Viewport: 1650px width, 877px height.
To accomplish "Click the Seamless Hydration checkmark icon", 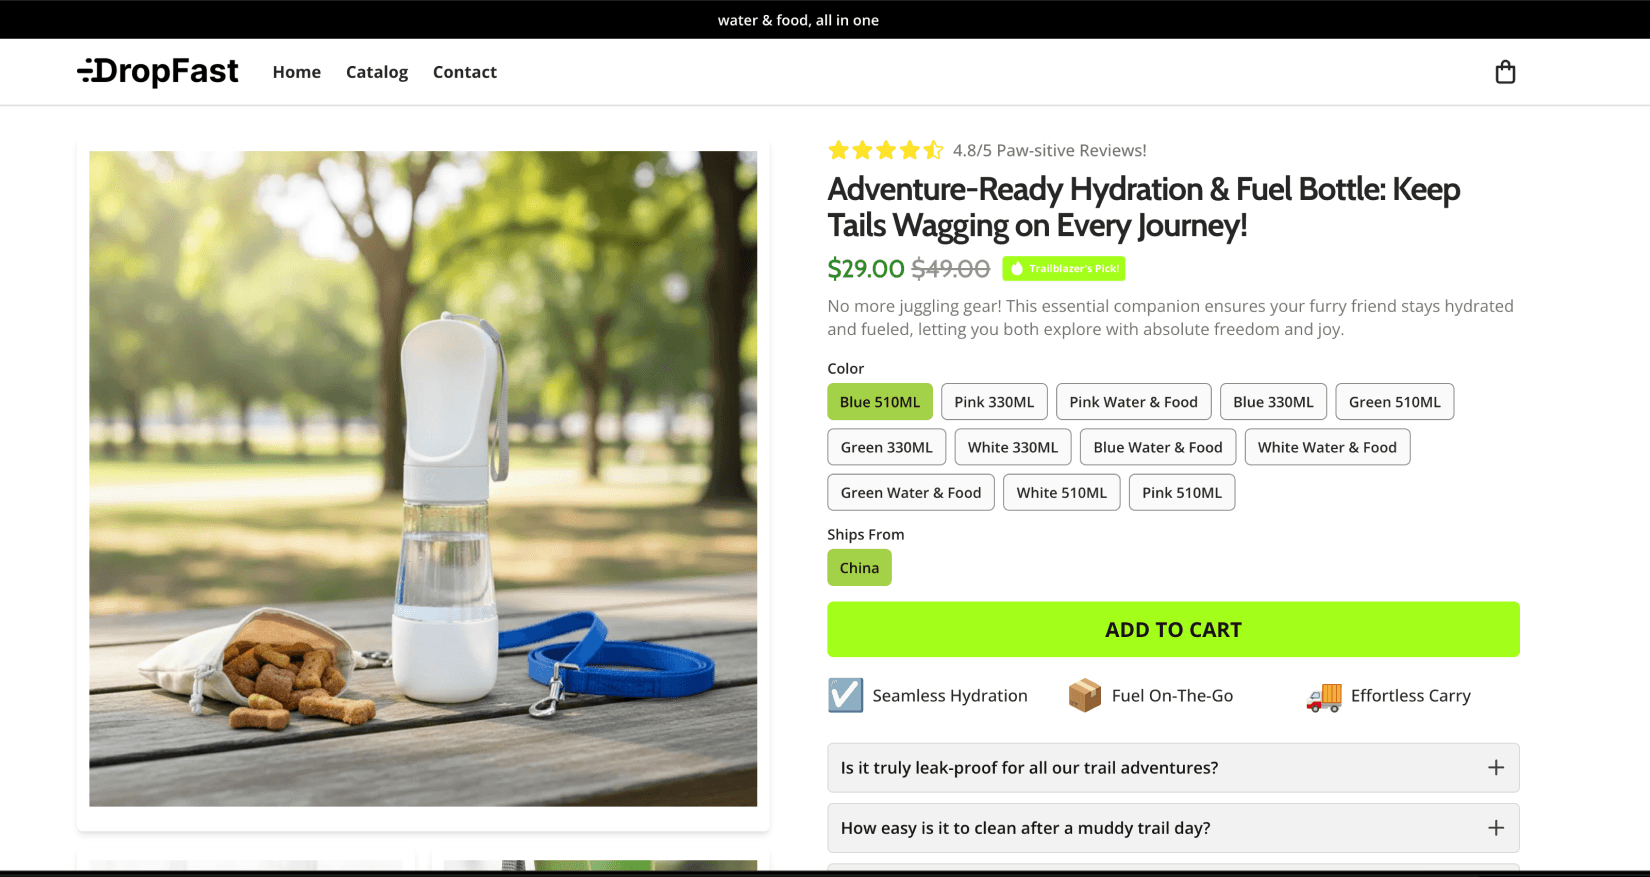I will pyautogui.click(x=845, y=695).
